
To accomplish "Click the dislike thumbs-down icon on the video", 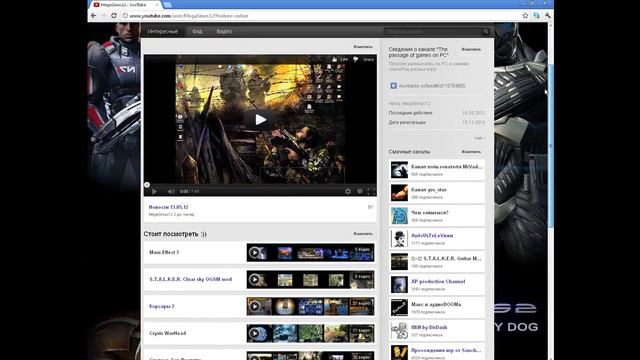I will [x=356, y=59].
